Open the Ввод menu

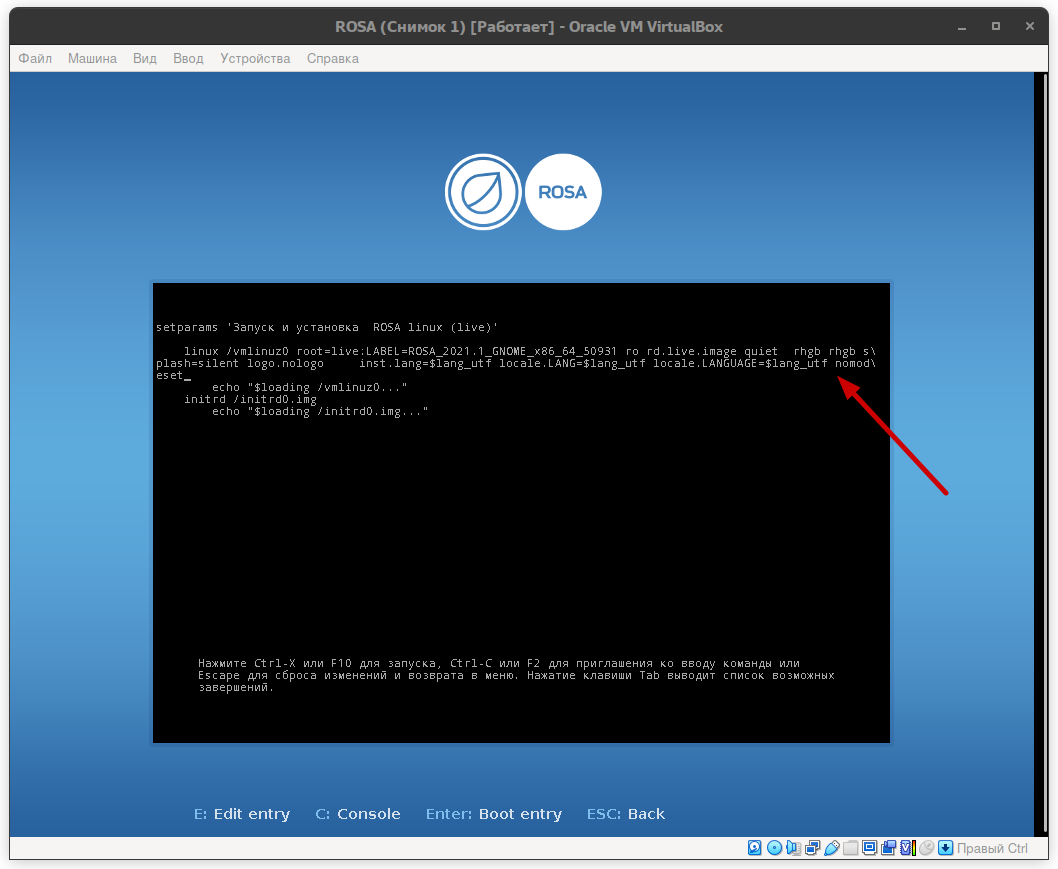(188, 58)
